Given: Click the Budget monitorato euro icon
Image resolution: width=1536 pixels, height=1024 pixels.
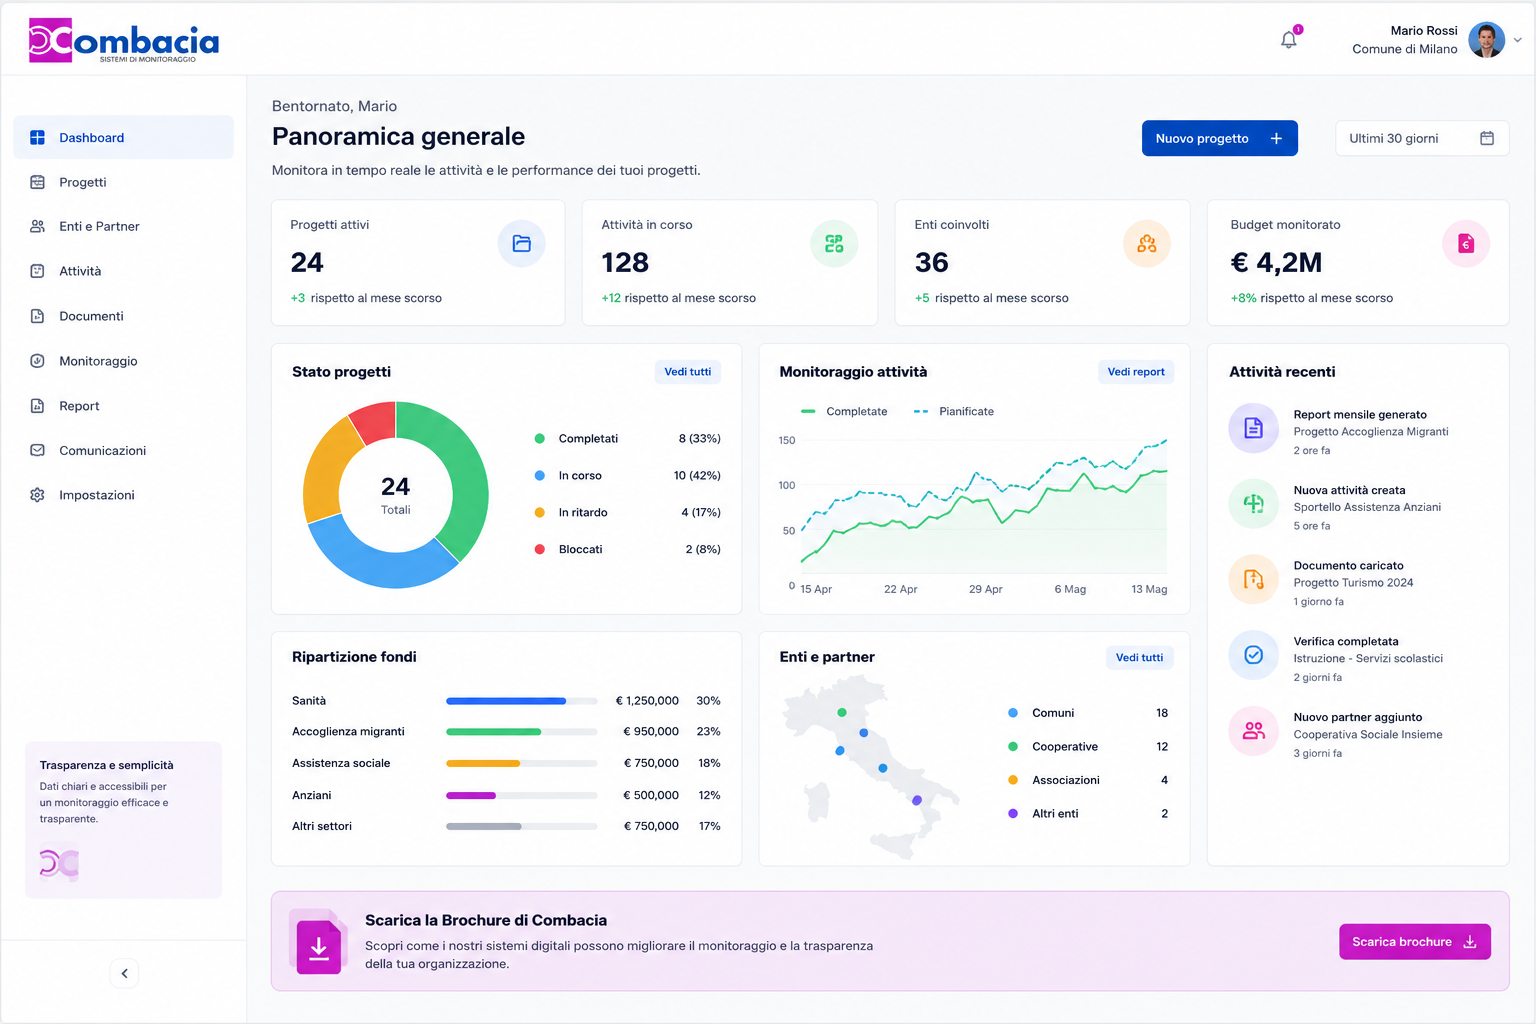Looking at the screenshot, I should (1466, 243).
